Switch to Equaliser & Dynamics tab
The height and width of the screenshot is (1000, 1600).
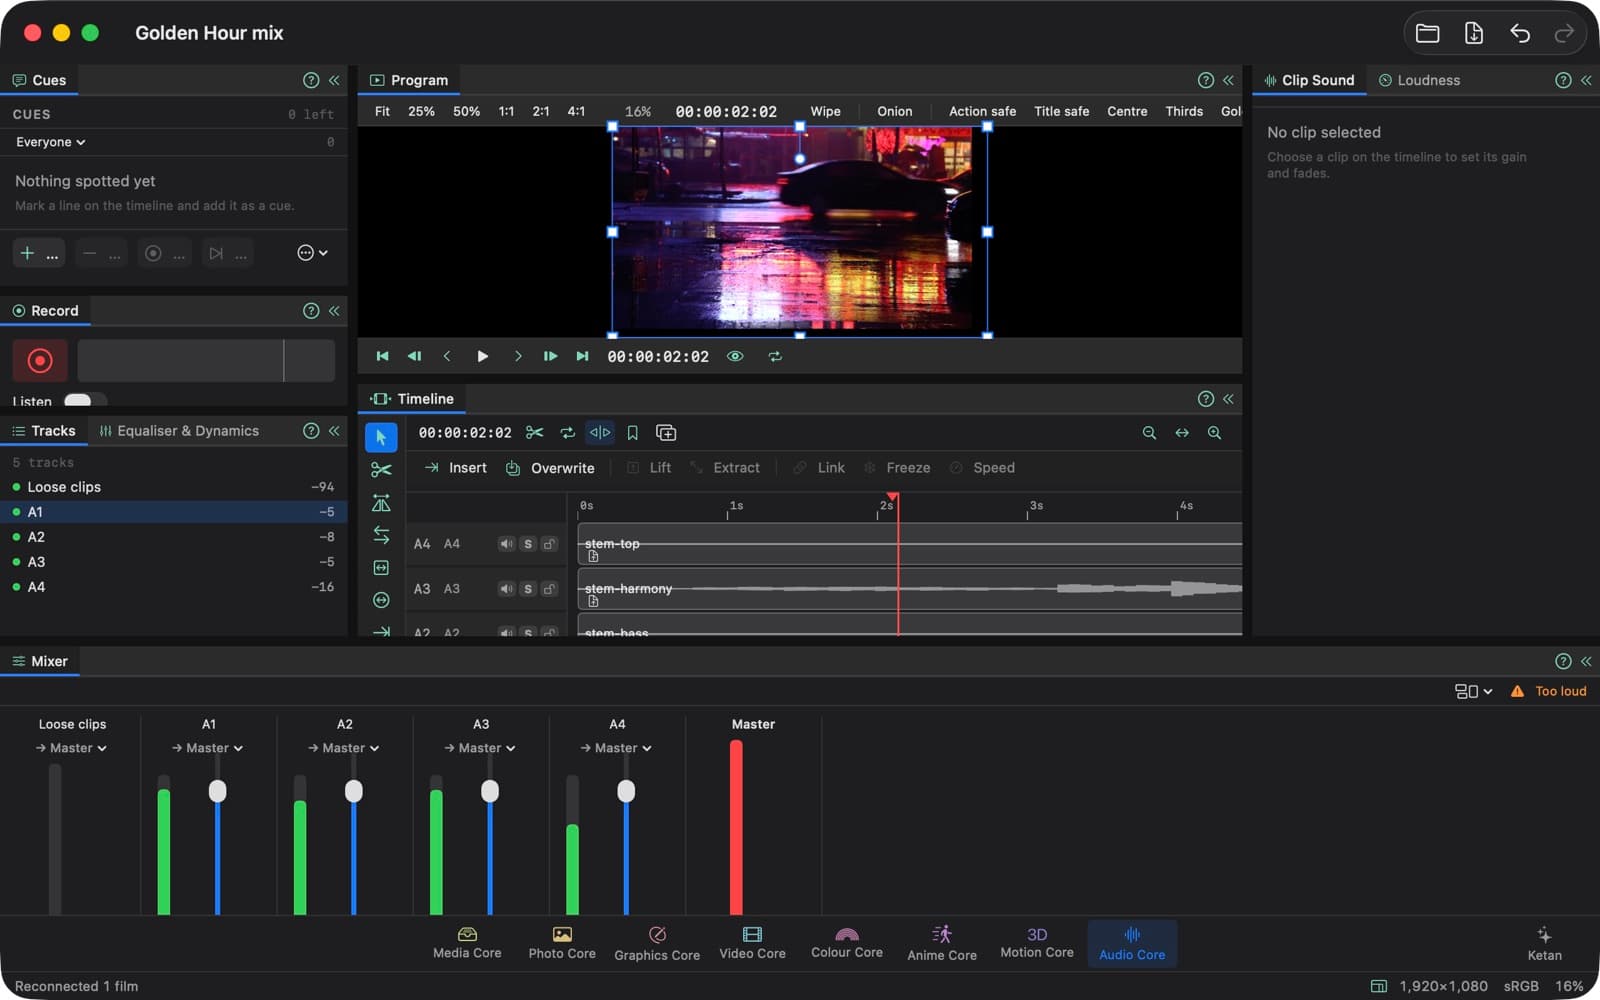(179, 431)
